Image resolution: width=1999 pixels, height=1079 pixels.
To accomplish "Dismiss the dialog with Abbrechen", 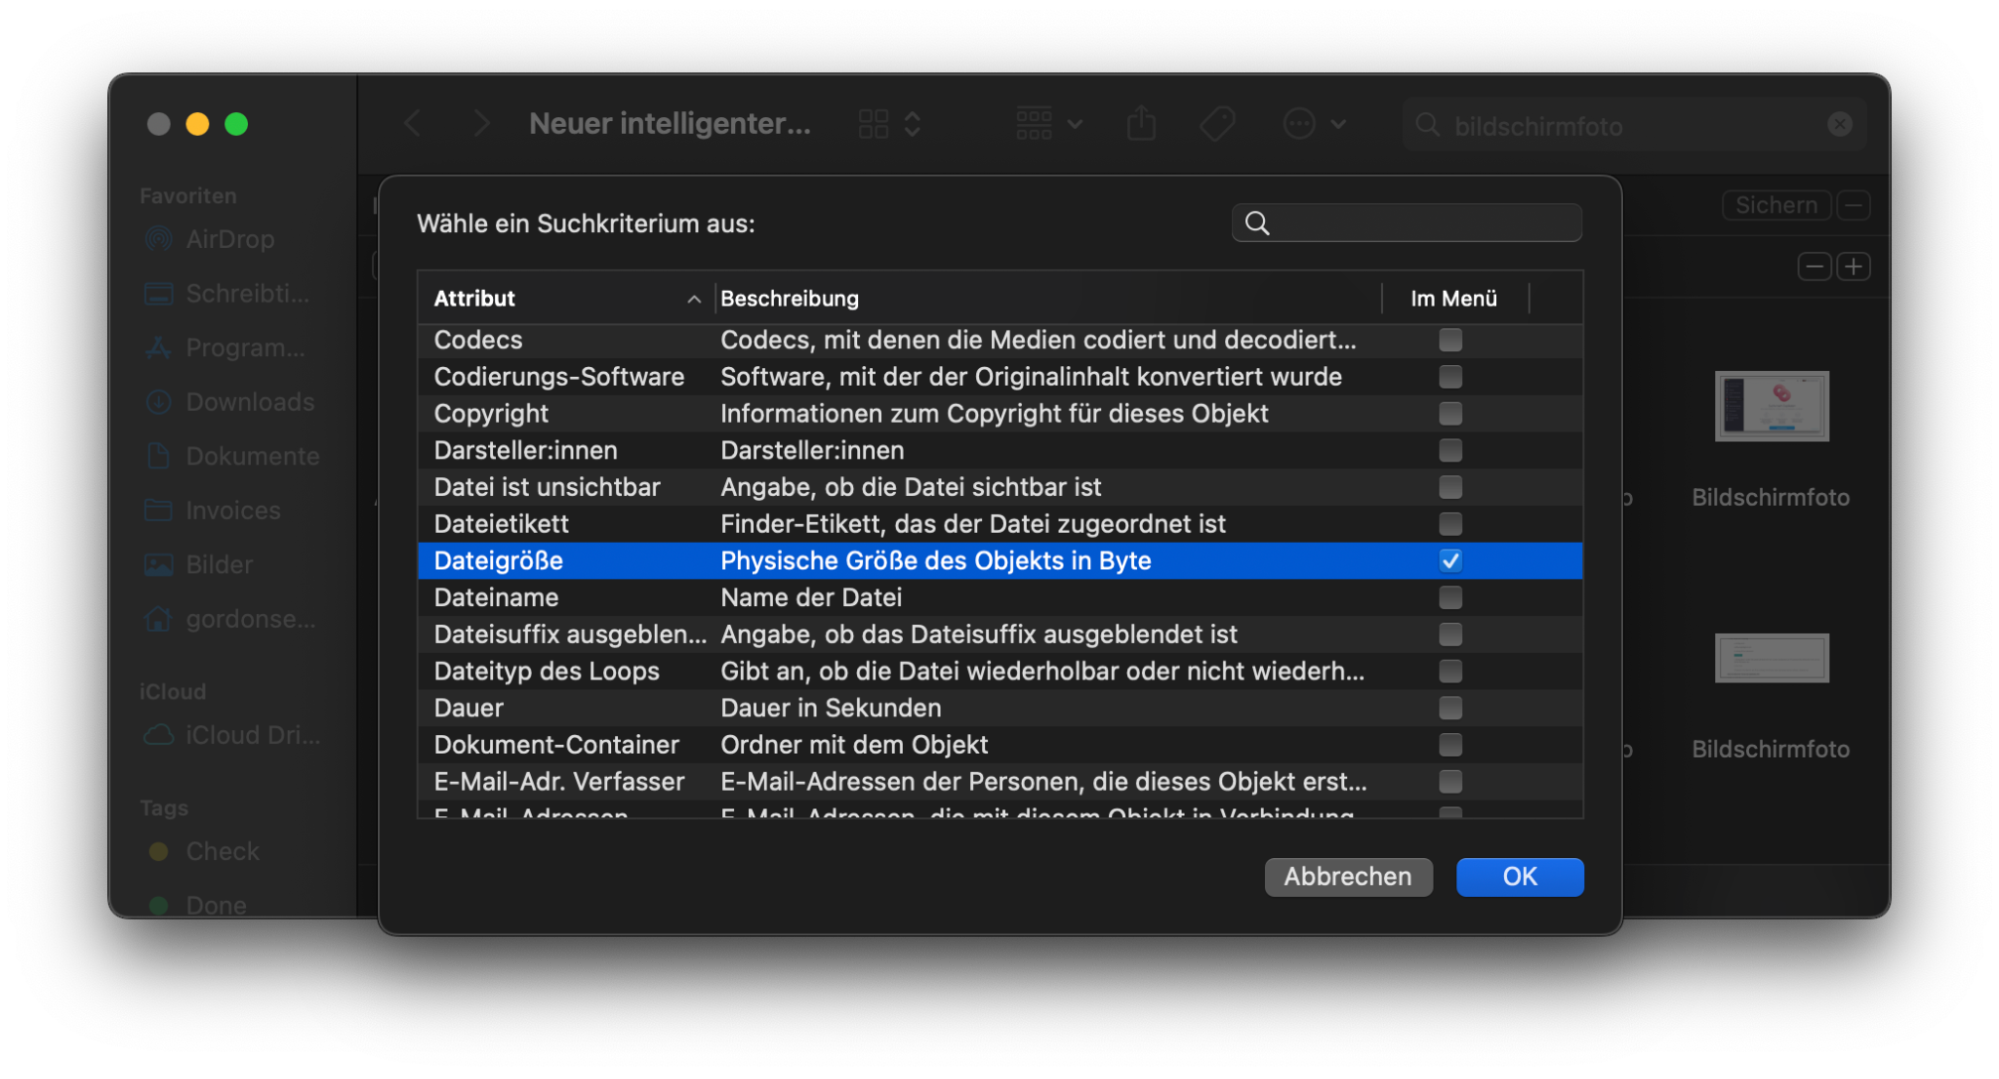I will pos(1348,877).
